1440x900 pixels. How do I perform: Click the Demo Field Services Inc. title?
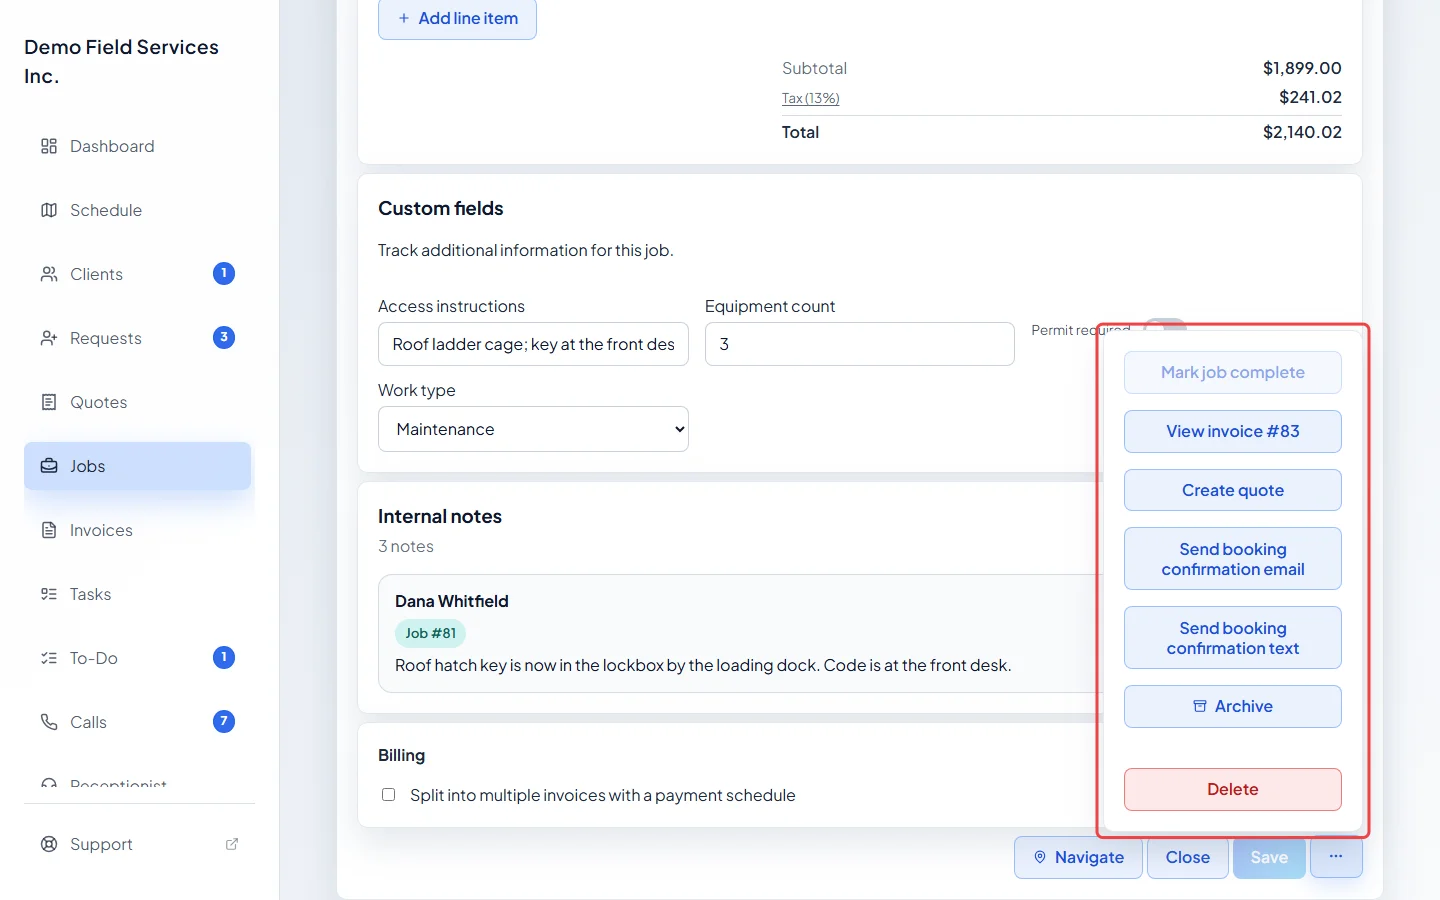(x=121, y=62)
